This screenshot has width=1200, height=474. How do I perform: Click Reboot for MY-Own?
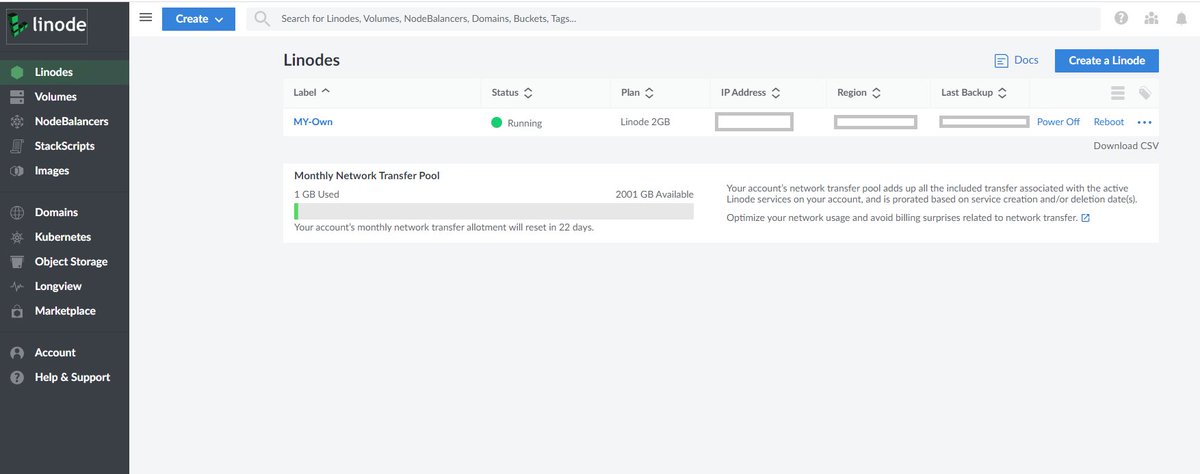pos(1109,122)
